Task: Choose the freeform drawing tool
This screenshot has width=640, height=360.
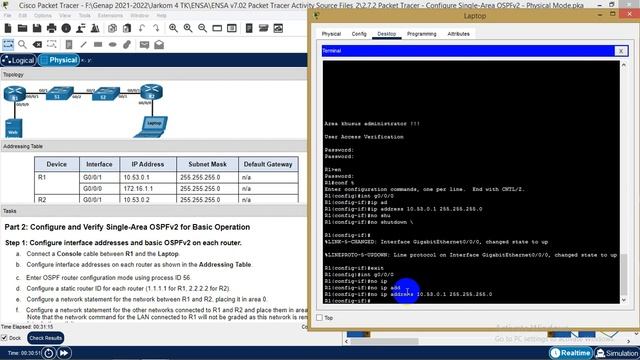Action: pyautogui.click(x=127, y=44)
